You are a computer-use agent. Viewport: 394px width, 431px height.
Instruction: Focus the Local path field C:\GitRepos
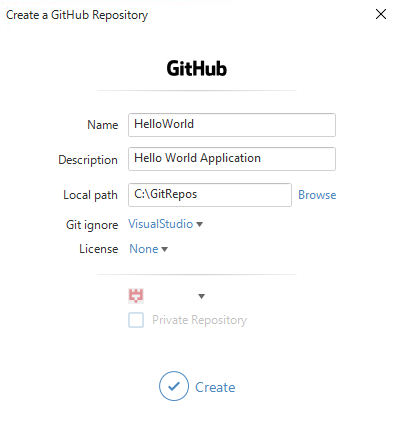point(210,195)
